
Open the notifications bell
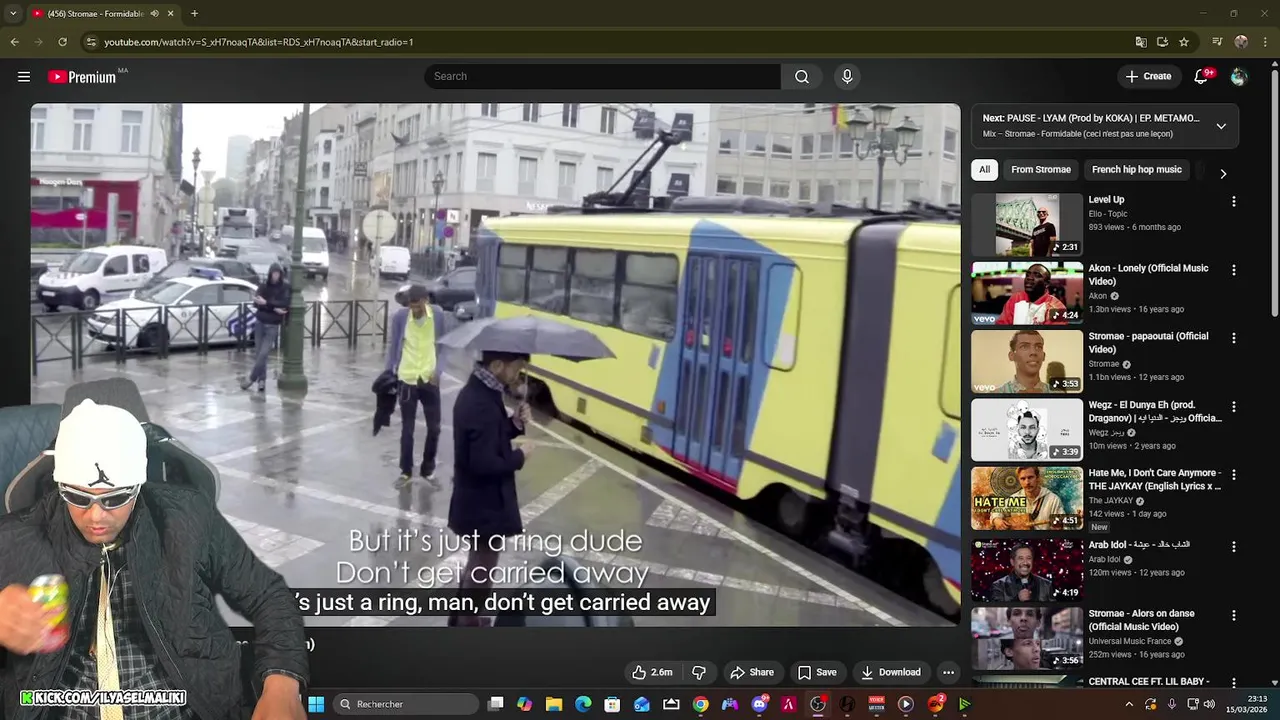click(1201, 77)
